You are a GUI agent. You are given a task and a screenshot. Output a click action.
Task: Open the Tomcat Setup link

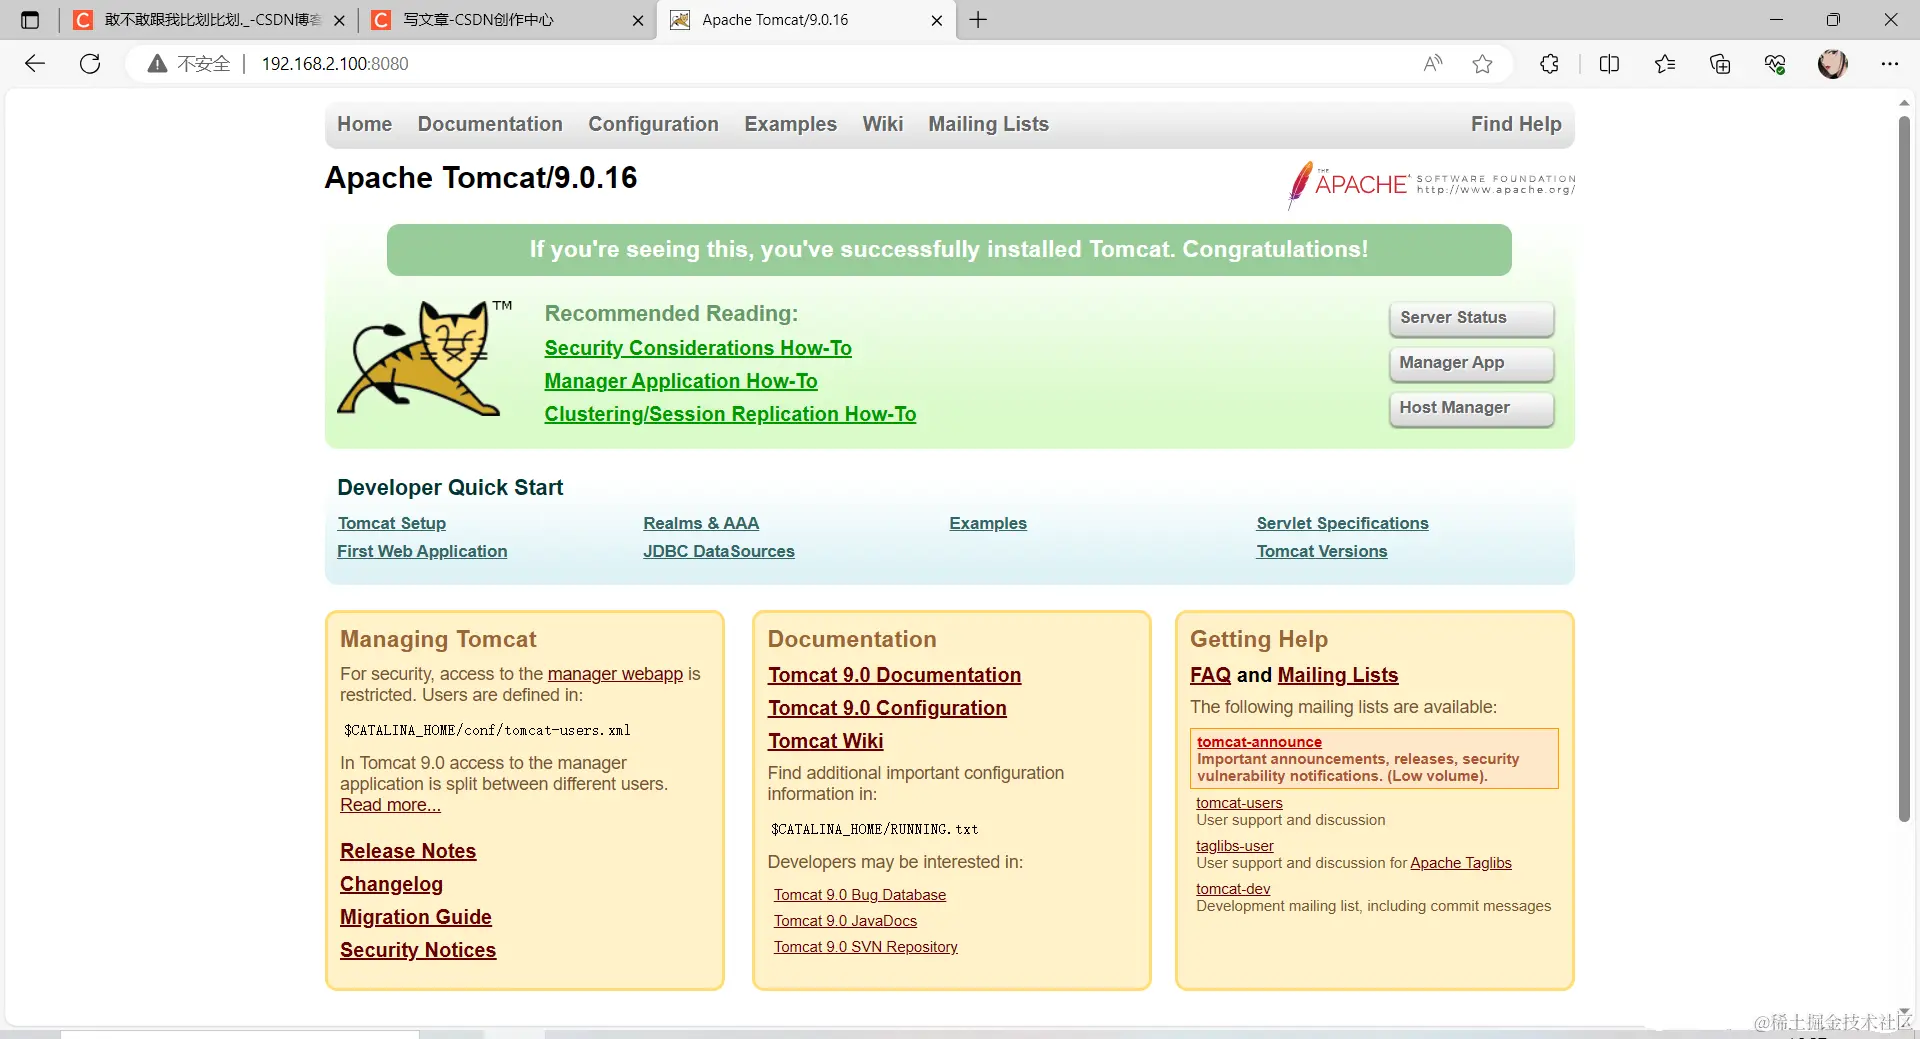[x=391, y=523]
